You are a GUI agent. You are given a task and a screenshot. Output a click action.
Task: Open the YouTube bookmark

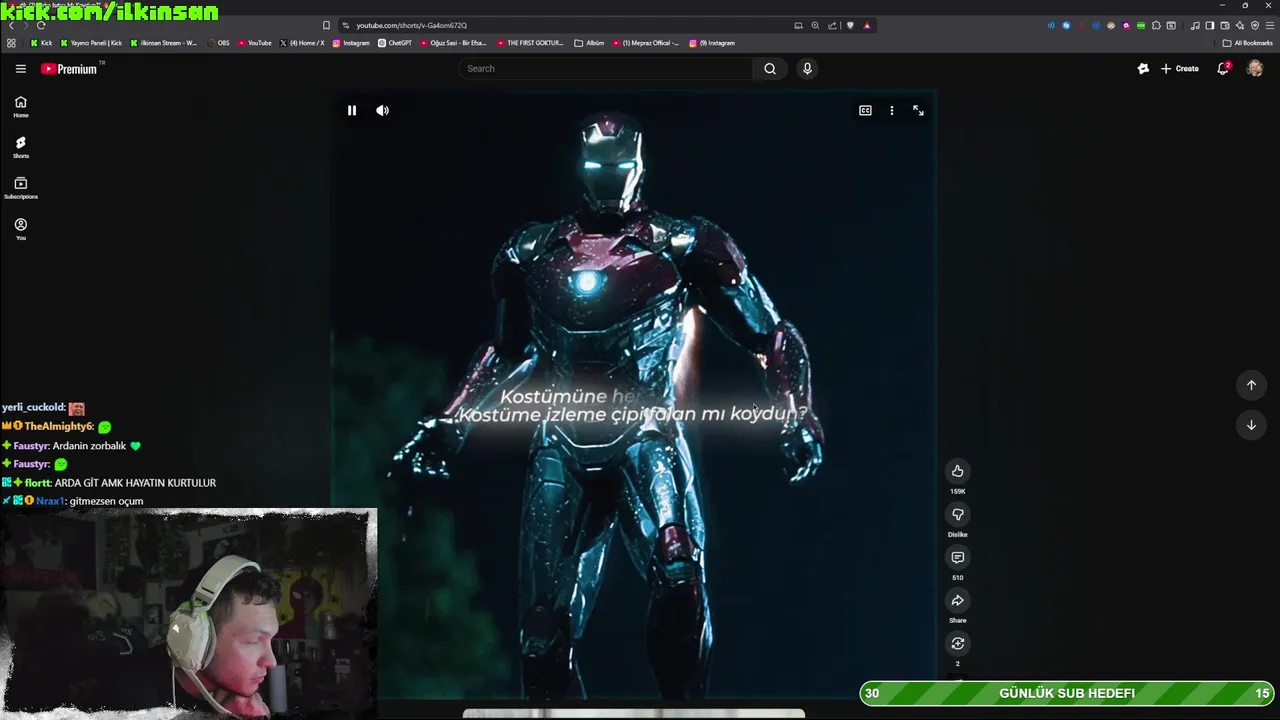[x=255, y=43]
